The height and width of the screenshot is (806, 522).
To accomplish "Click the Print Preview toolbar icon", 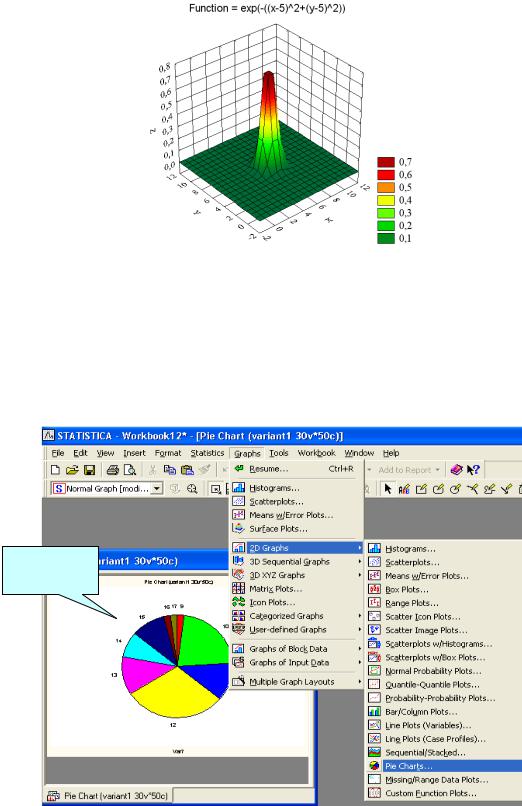I will 130,469.
